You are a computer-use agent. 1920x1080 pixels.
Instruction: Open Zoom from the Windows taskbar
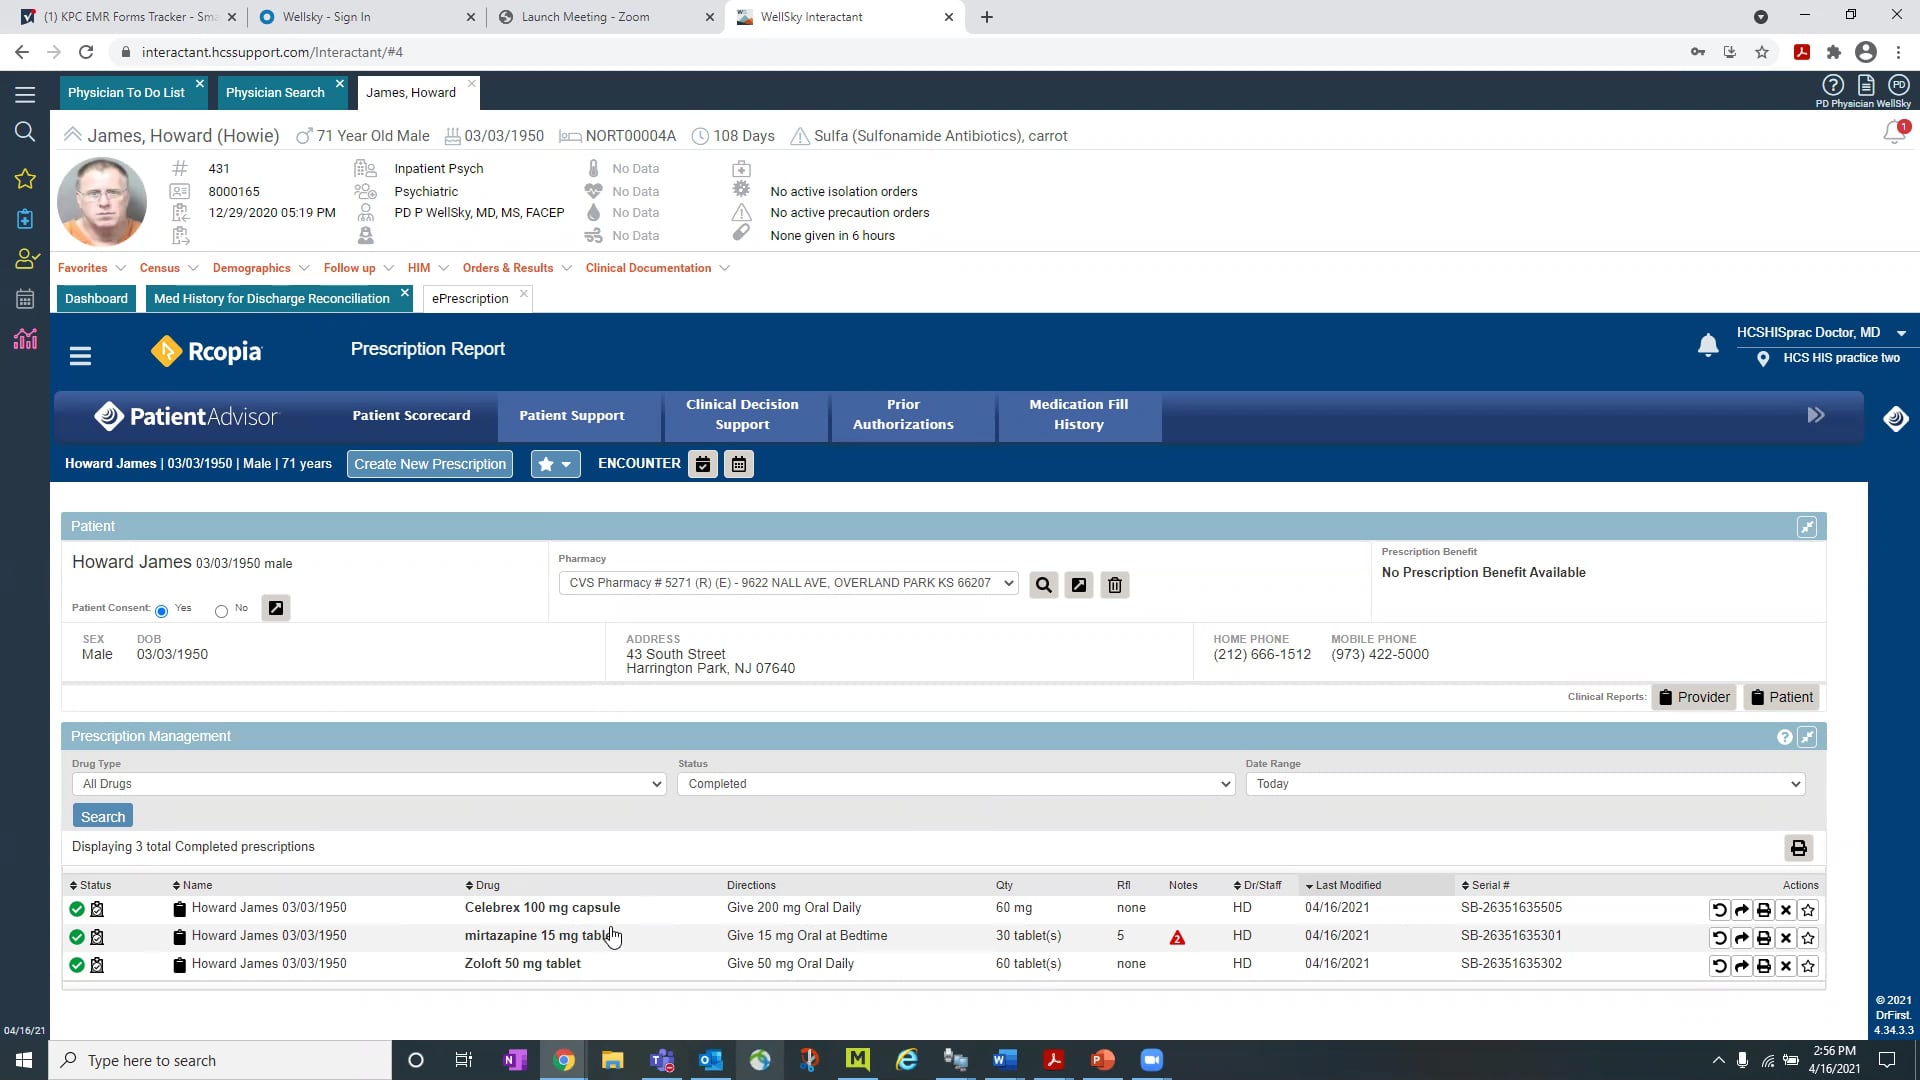(x=1151, y=1060)
